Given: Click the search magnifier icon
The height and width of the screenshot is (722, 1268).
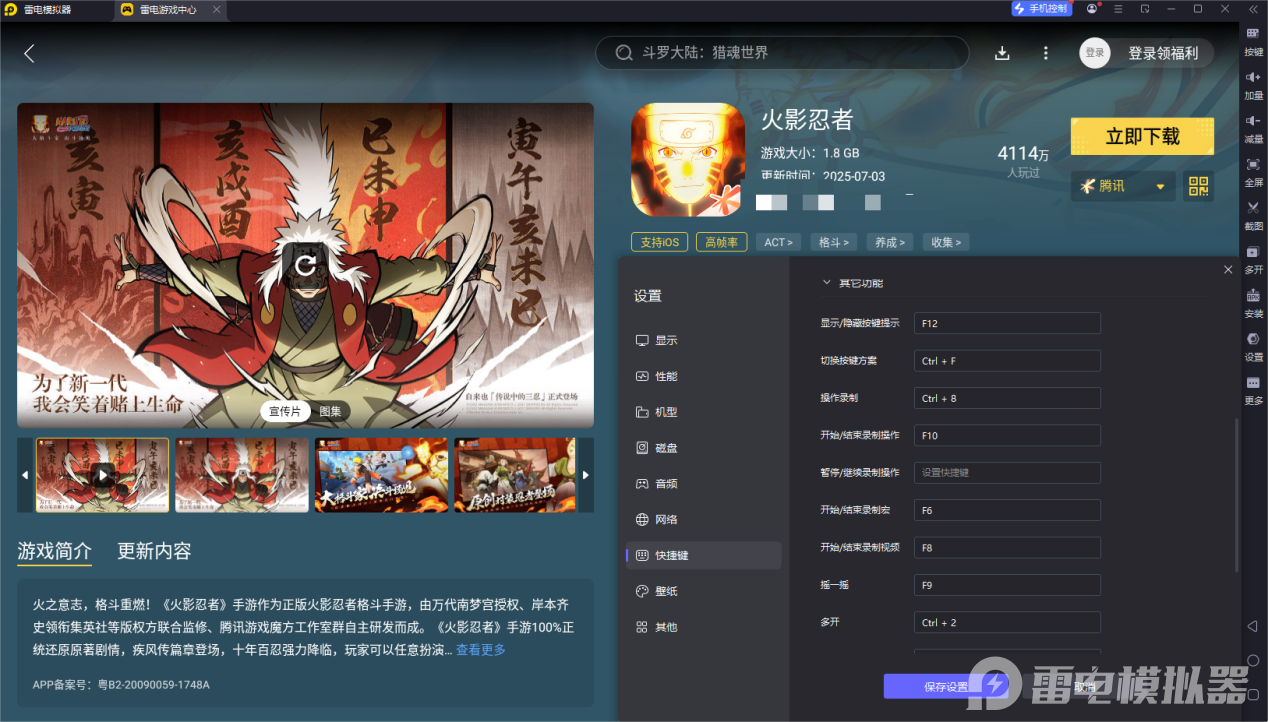Looking at the screenshot, I should click(x=623, y=53).
